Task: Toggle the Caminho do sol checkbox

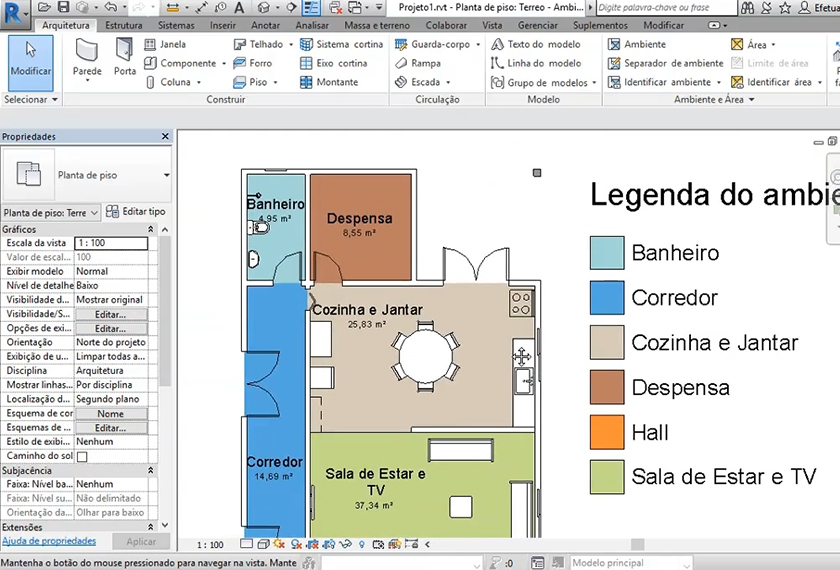Action: point(82,456)
